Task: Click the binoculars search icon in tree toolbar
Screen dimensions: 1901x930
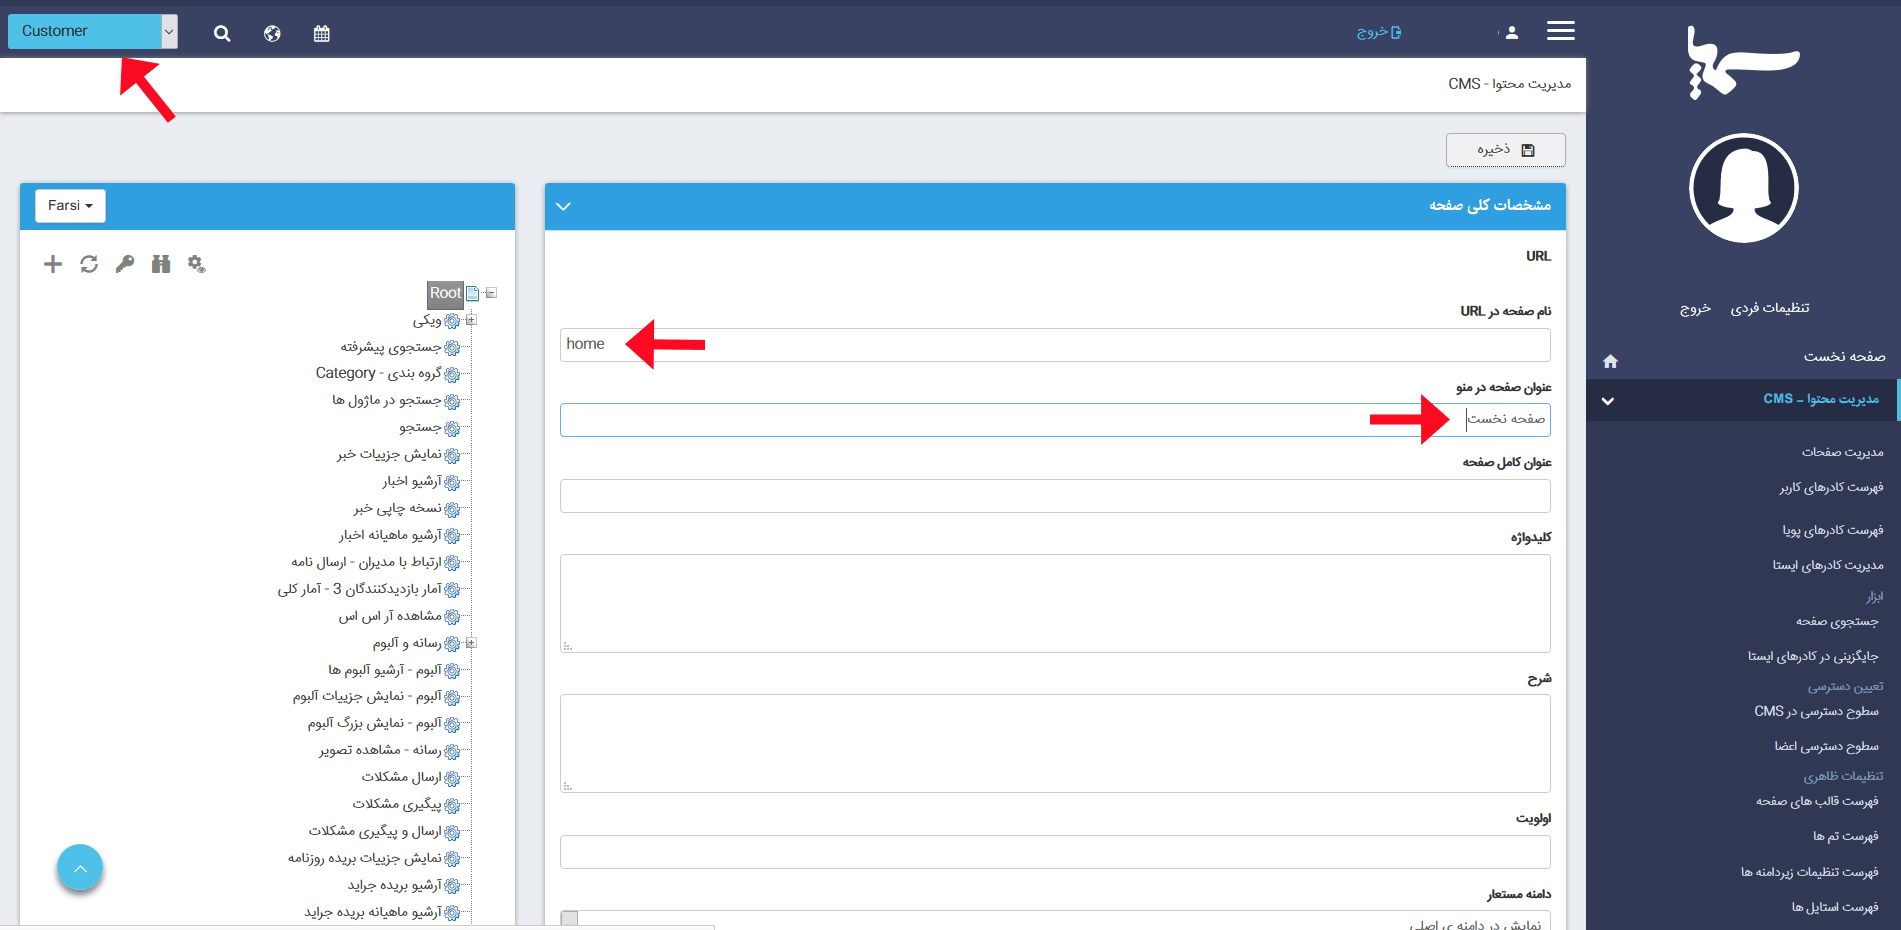Action: [x=161, y=264]
